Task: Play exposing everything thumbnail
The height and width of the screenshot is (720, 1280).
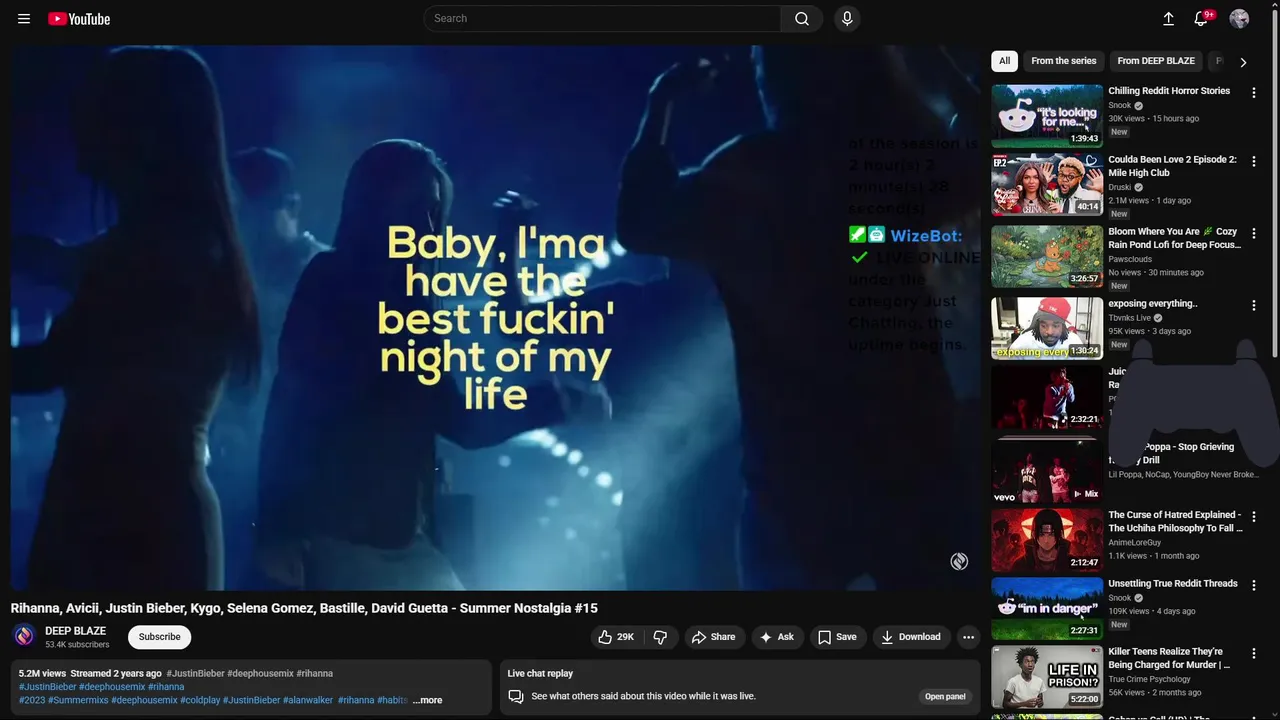Action: click(x=1047, y=328)
